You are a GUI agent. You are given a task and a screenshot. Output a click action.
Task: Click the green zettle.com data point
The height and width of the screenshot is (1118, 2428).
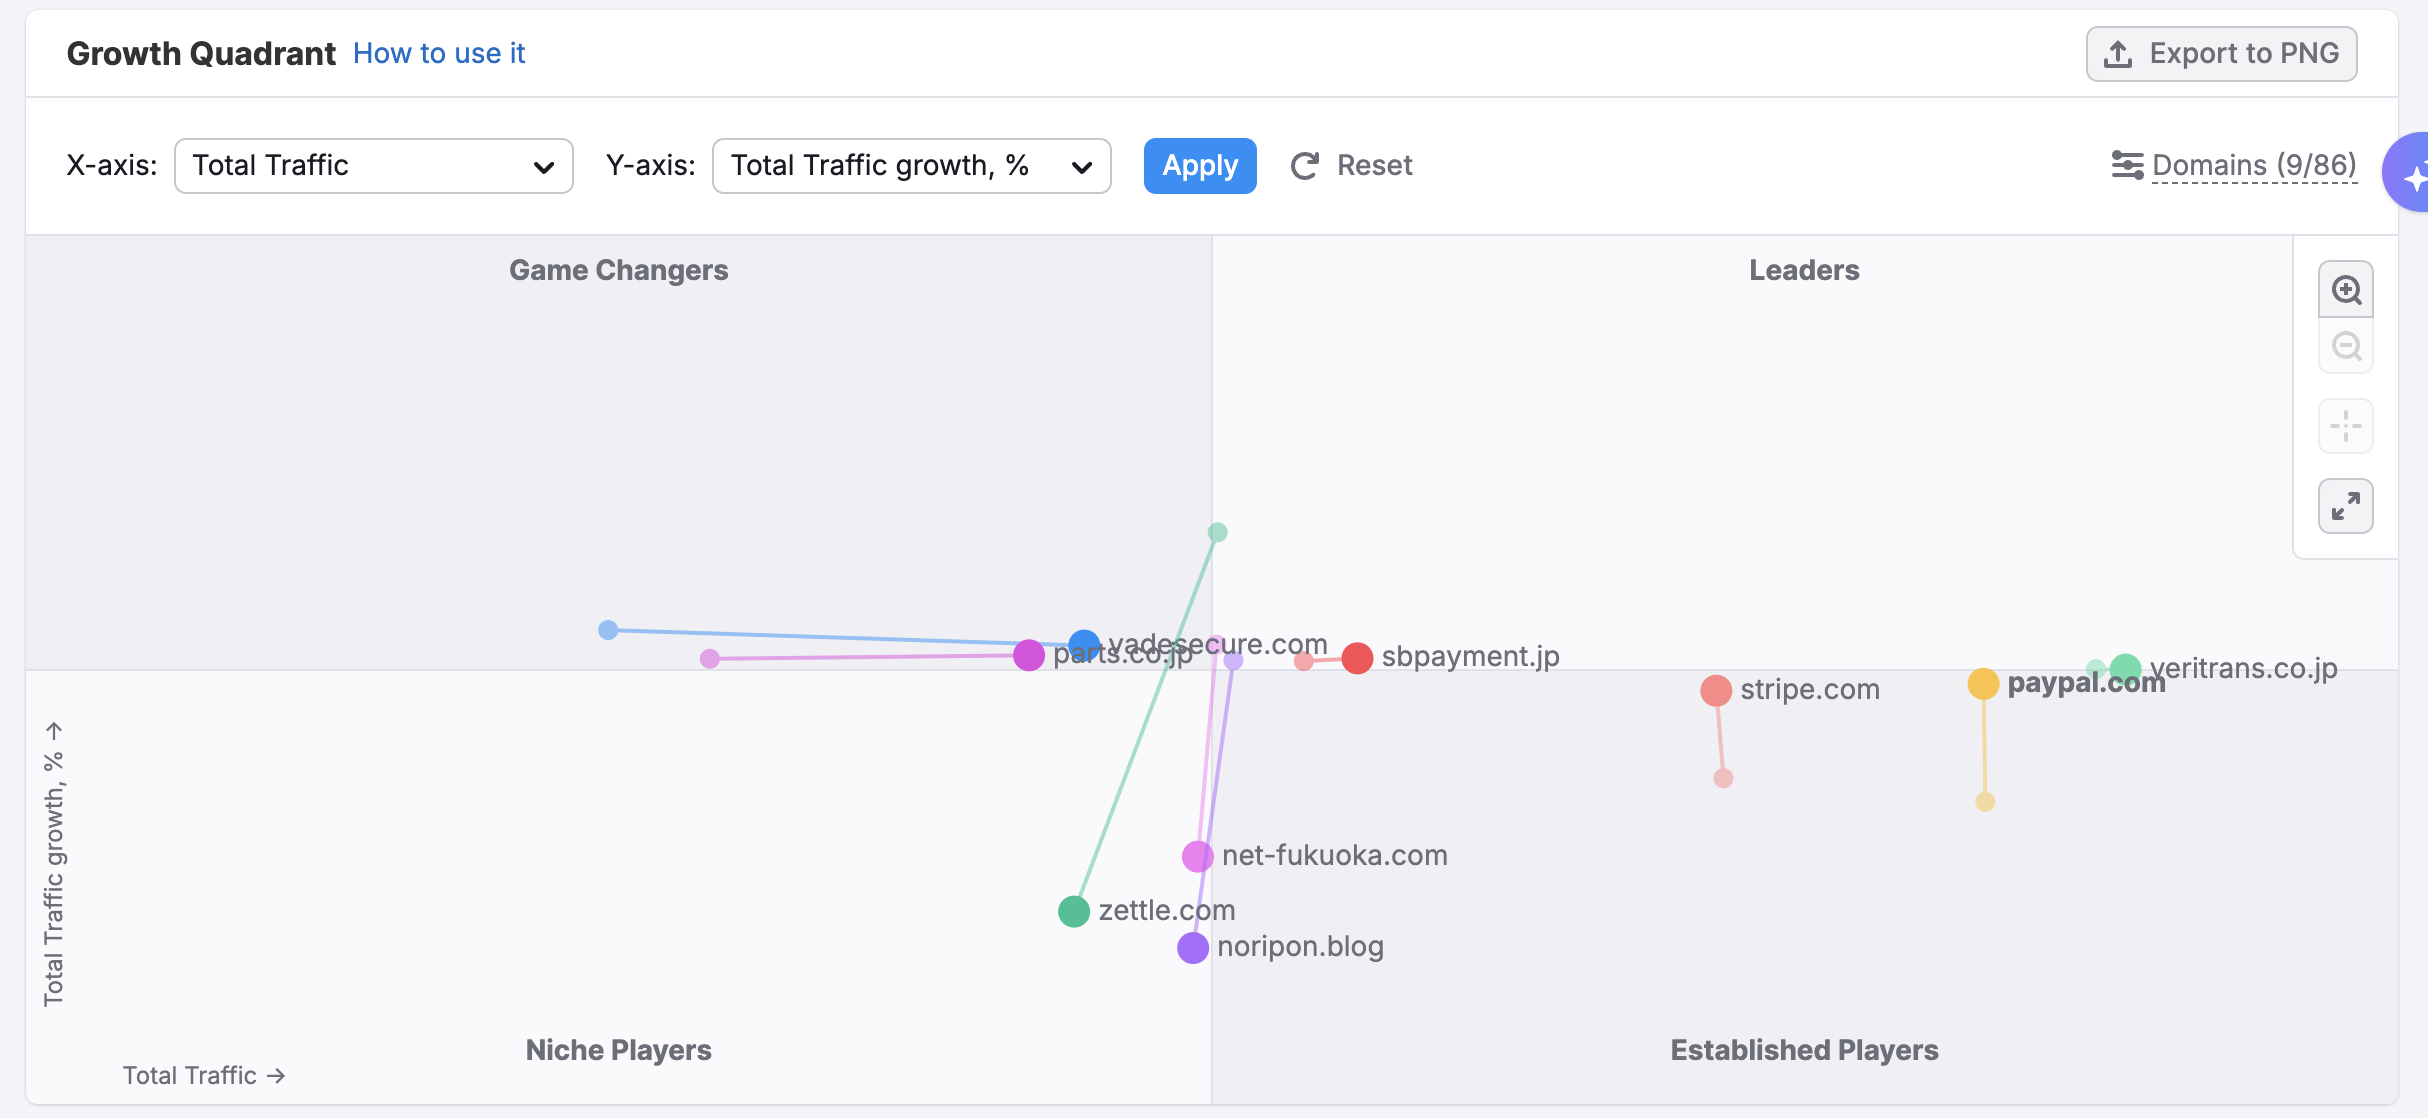point(1074,911)
